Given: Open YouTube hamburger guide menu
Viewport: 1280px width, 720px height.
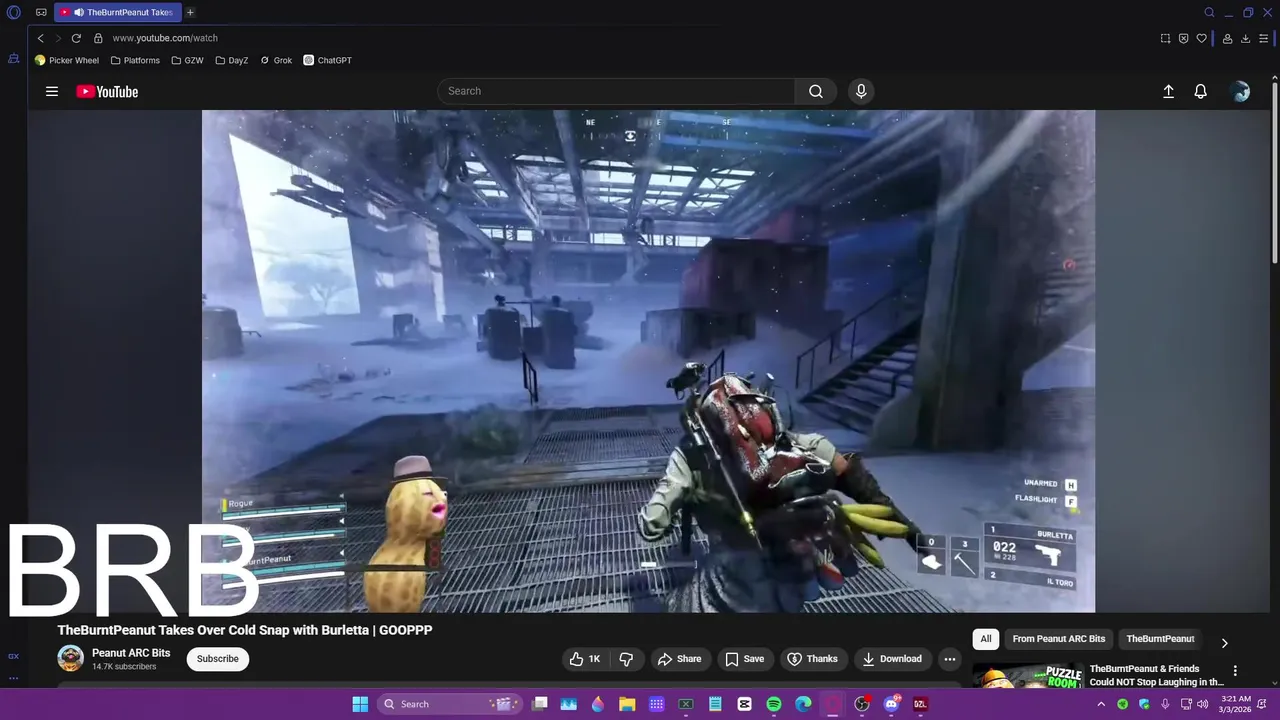Looking at the screenshot, I should coord(52,91).
